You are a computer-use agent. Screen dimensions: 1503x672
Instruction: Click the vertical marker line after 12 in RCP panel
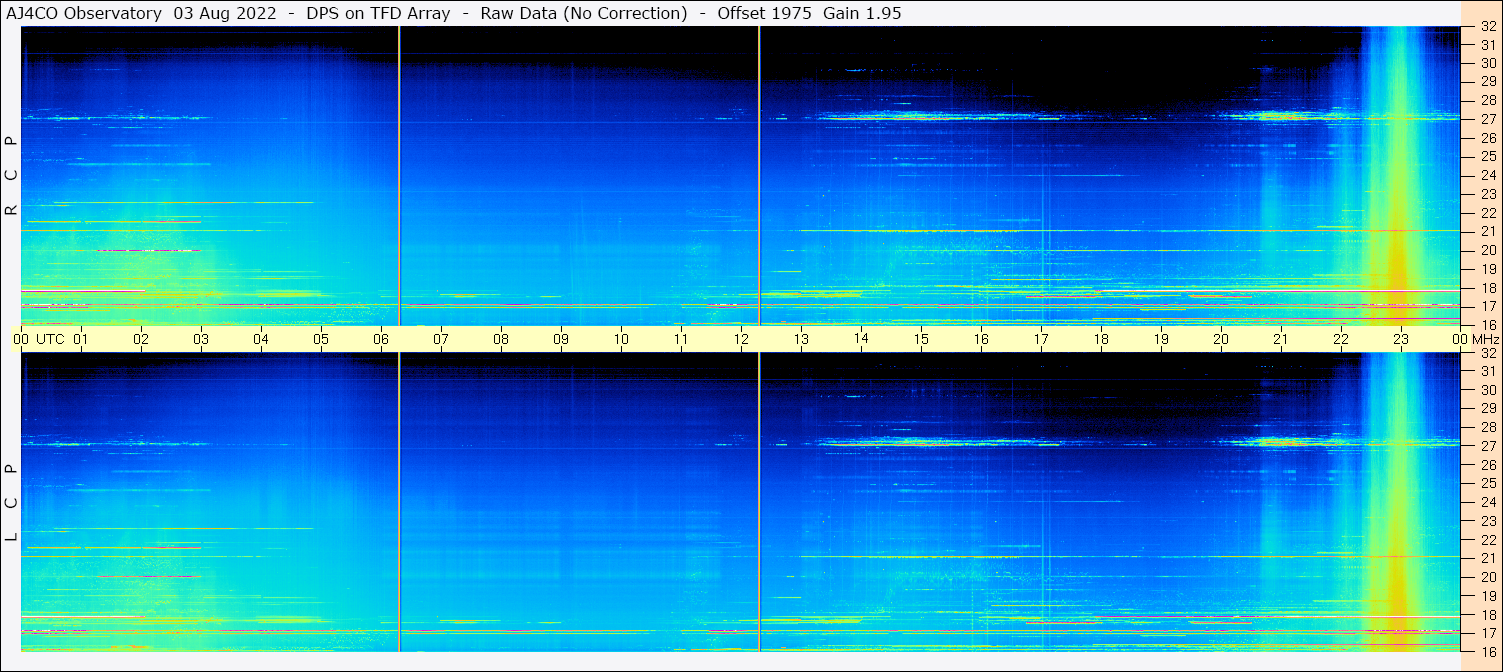[759, 176]
